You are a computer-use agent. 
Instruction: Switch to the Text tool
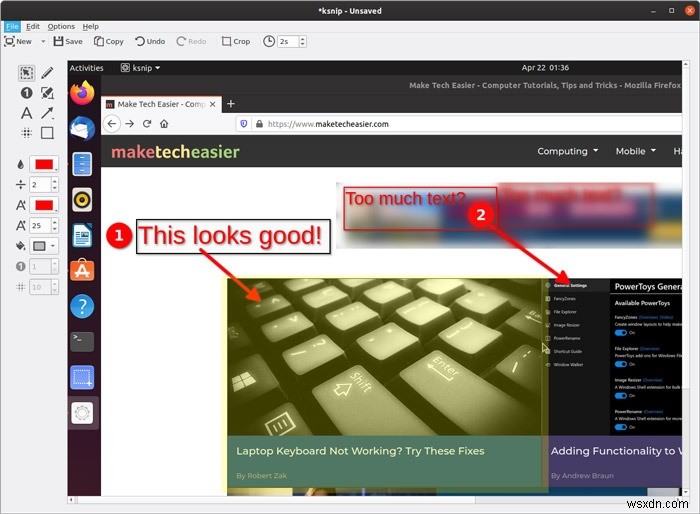[x=26, y=113]
